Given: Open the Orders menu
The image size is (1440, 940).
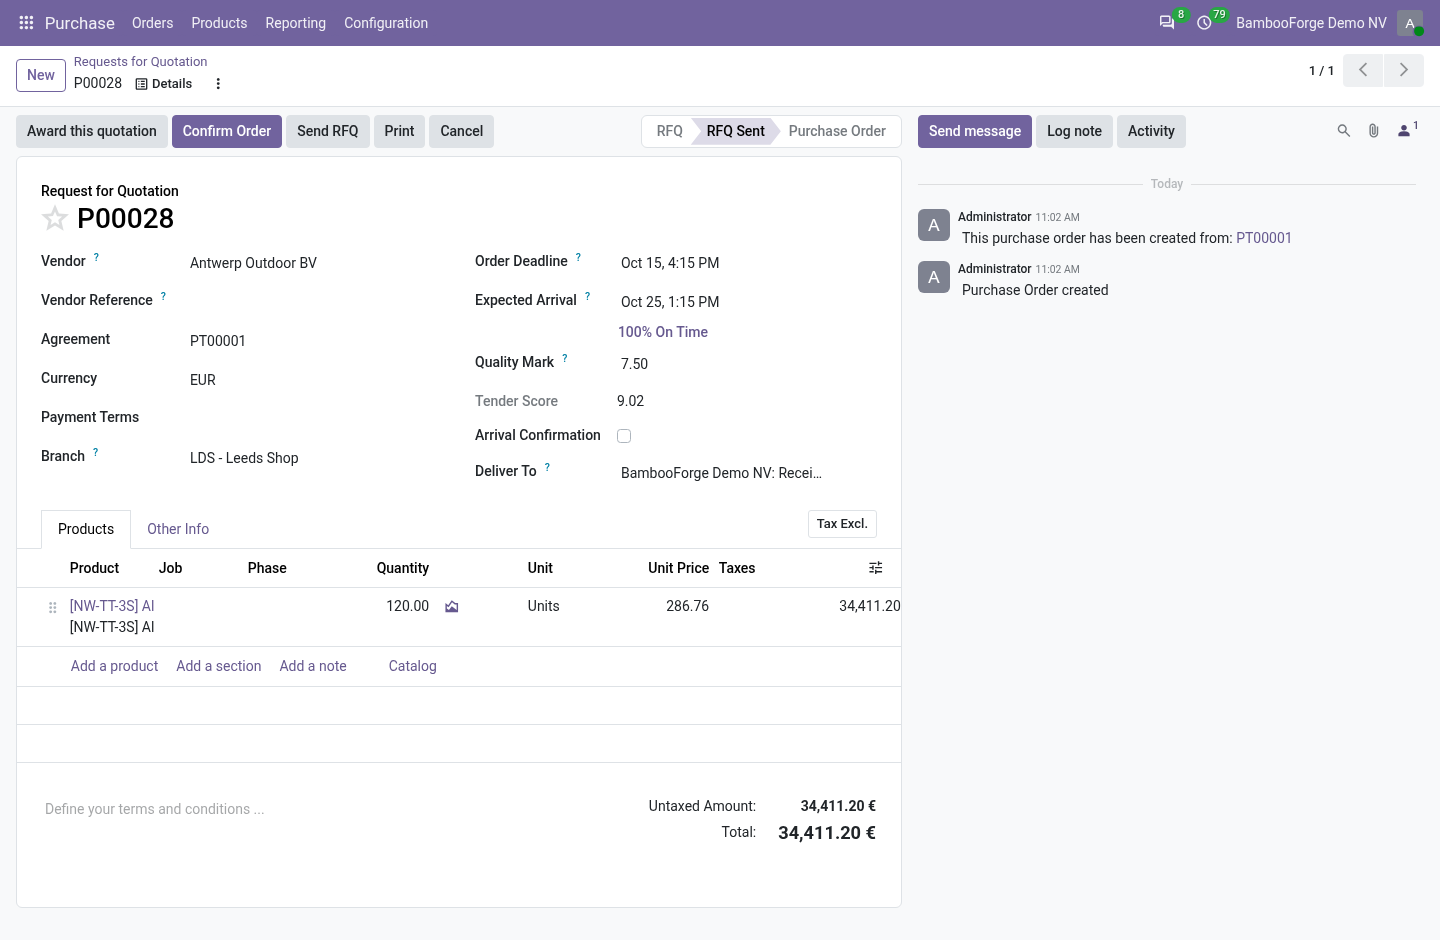Looking at the screenshot, I should [x=152, y=23].
